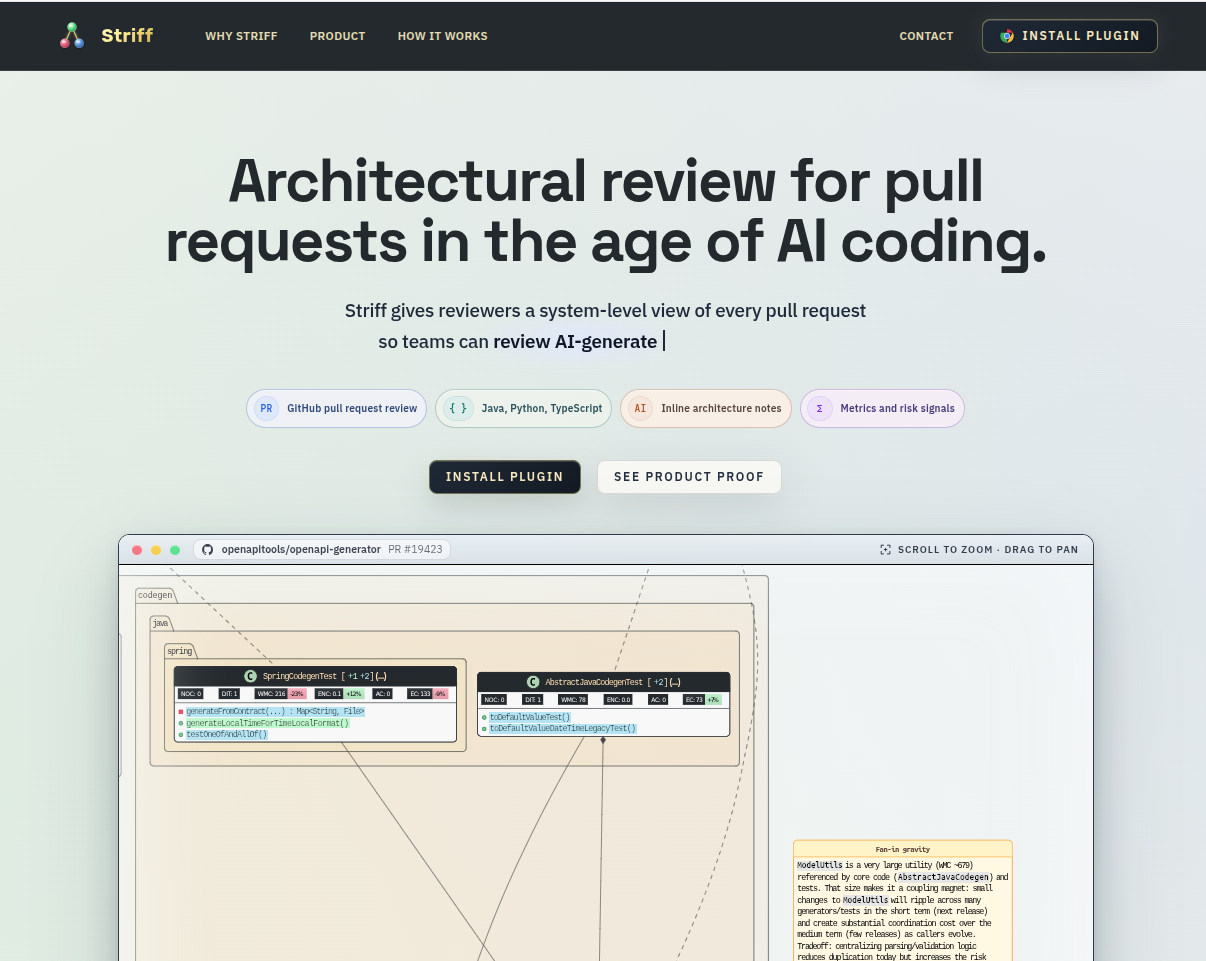The image size is (1206, 961).
Task: Select the Java, Python, TypeScript chip
Action: 523,408
